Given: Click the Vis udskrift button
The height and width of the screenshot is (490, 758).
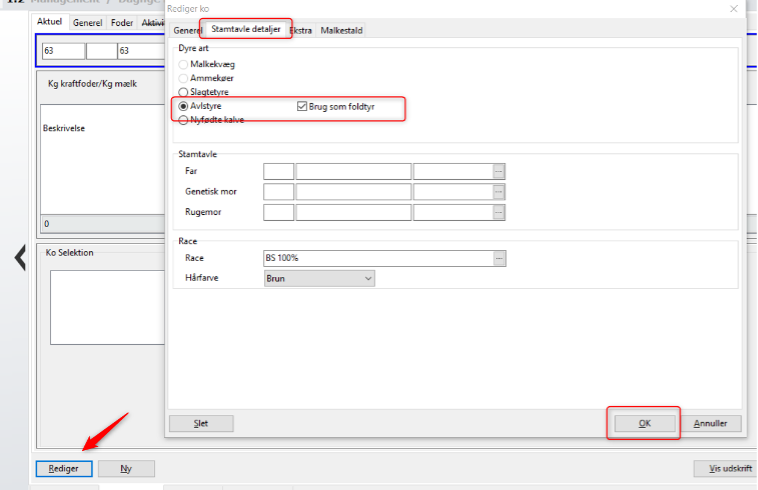Looking at the screenshot, I should [x=721, y=468].
